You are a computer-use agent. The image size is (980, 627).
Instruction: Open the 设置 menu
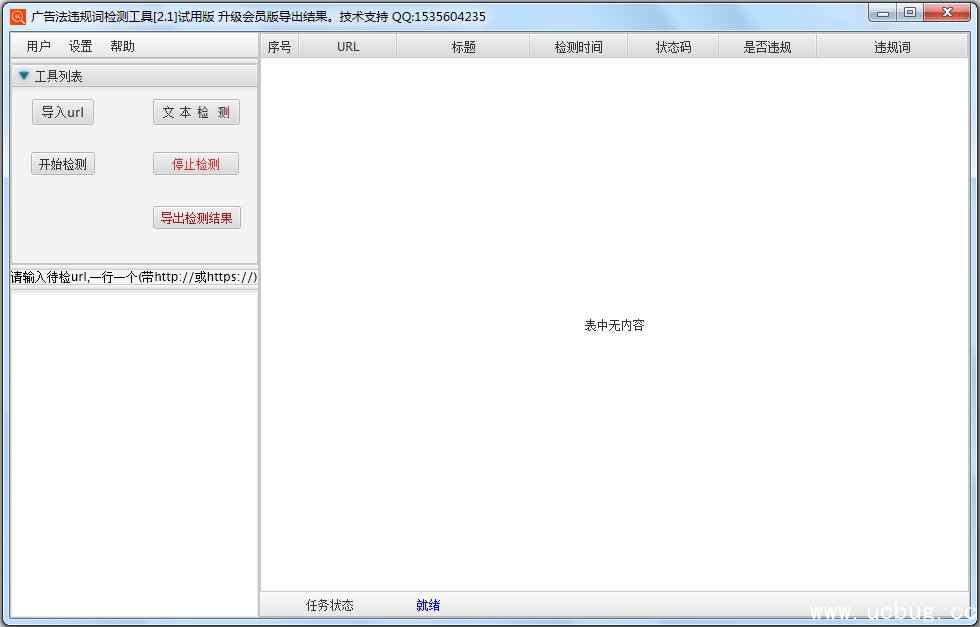pyautogui.click(x=81, y=46)
